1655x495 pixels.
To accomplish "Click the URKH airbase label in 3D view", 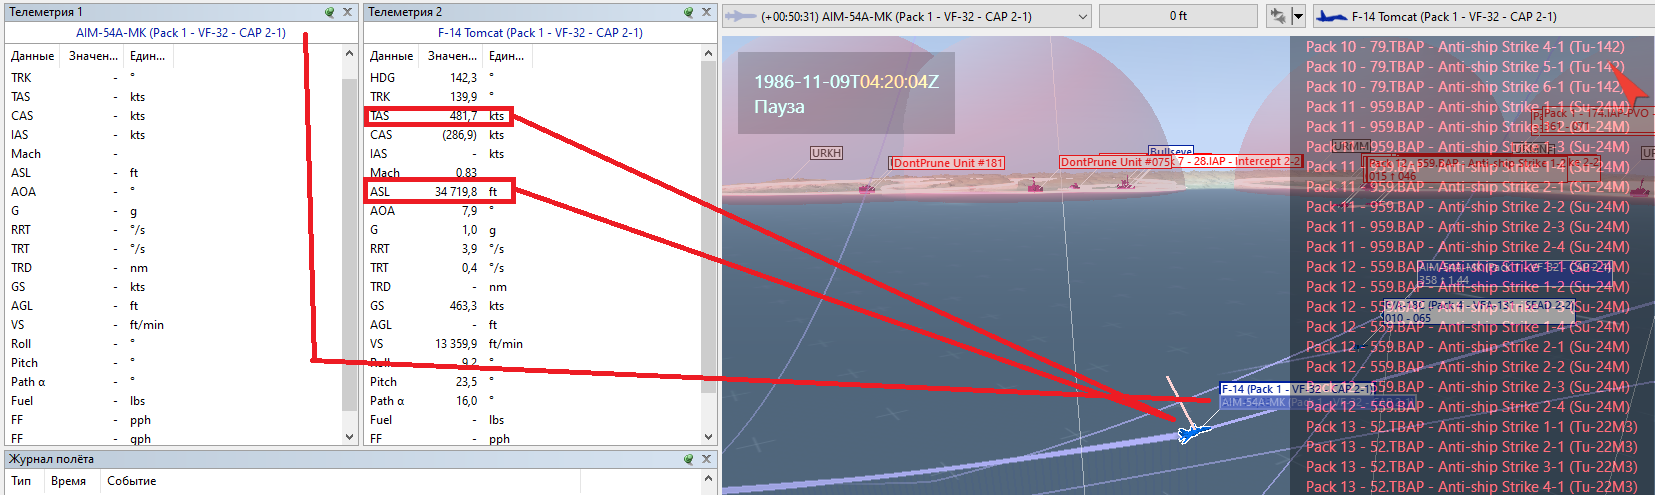I will (826, 153).
